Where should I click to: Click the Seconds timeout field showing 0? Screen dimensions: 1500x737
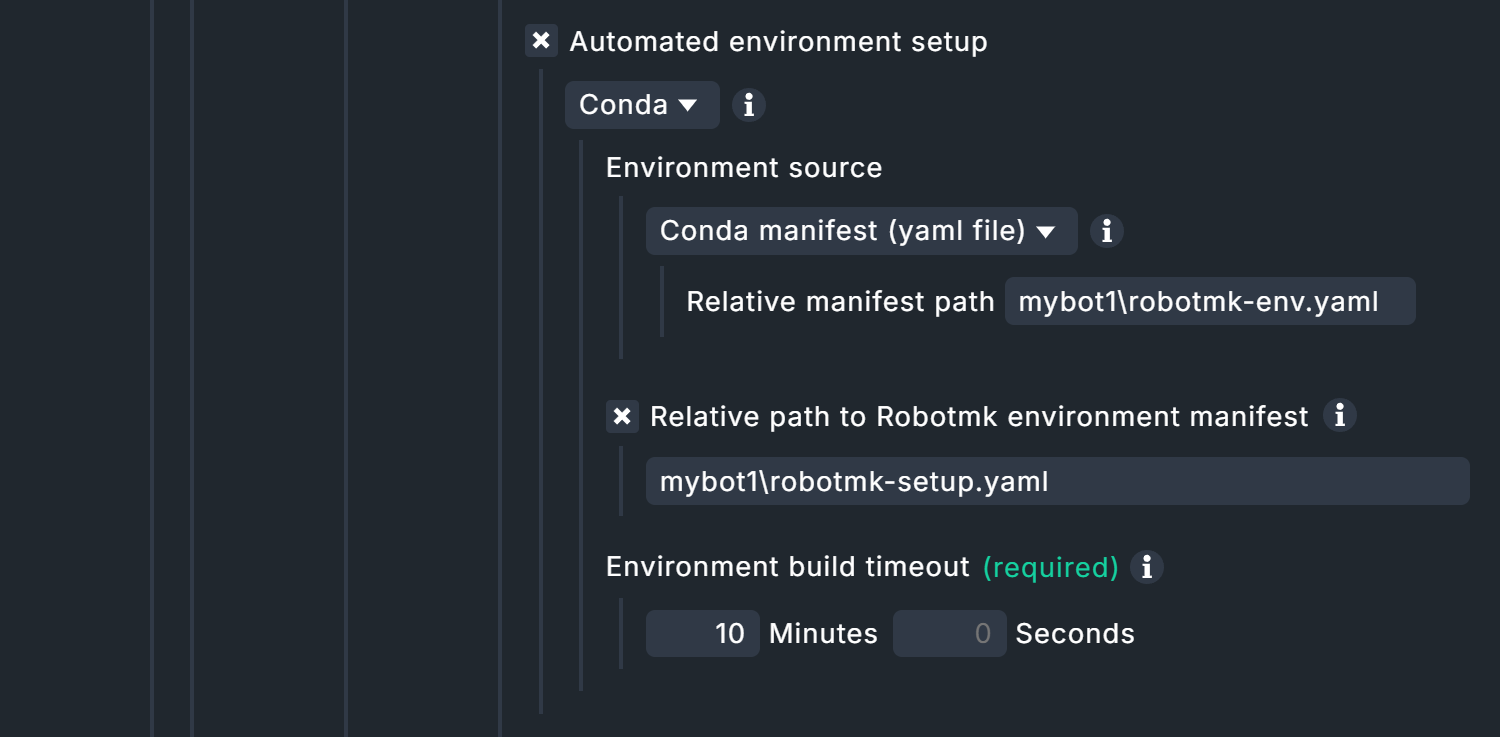coord(949,633)
